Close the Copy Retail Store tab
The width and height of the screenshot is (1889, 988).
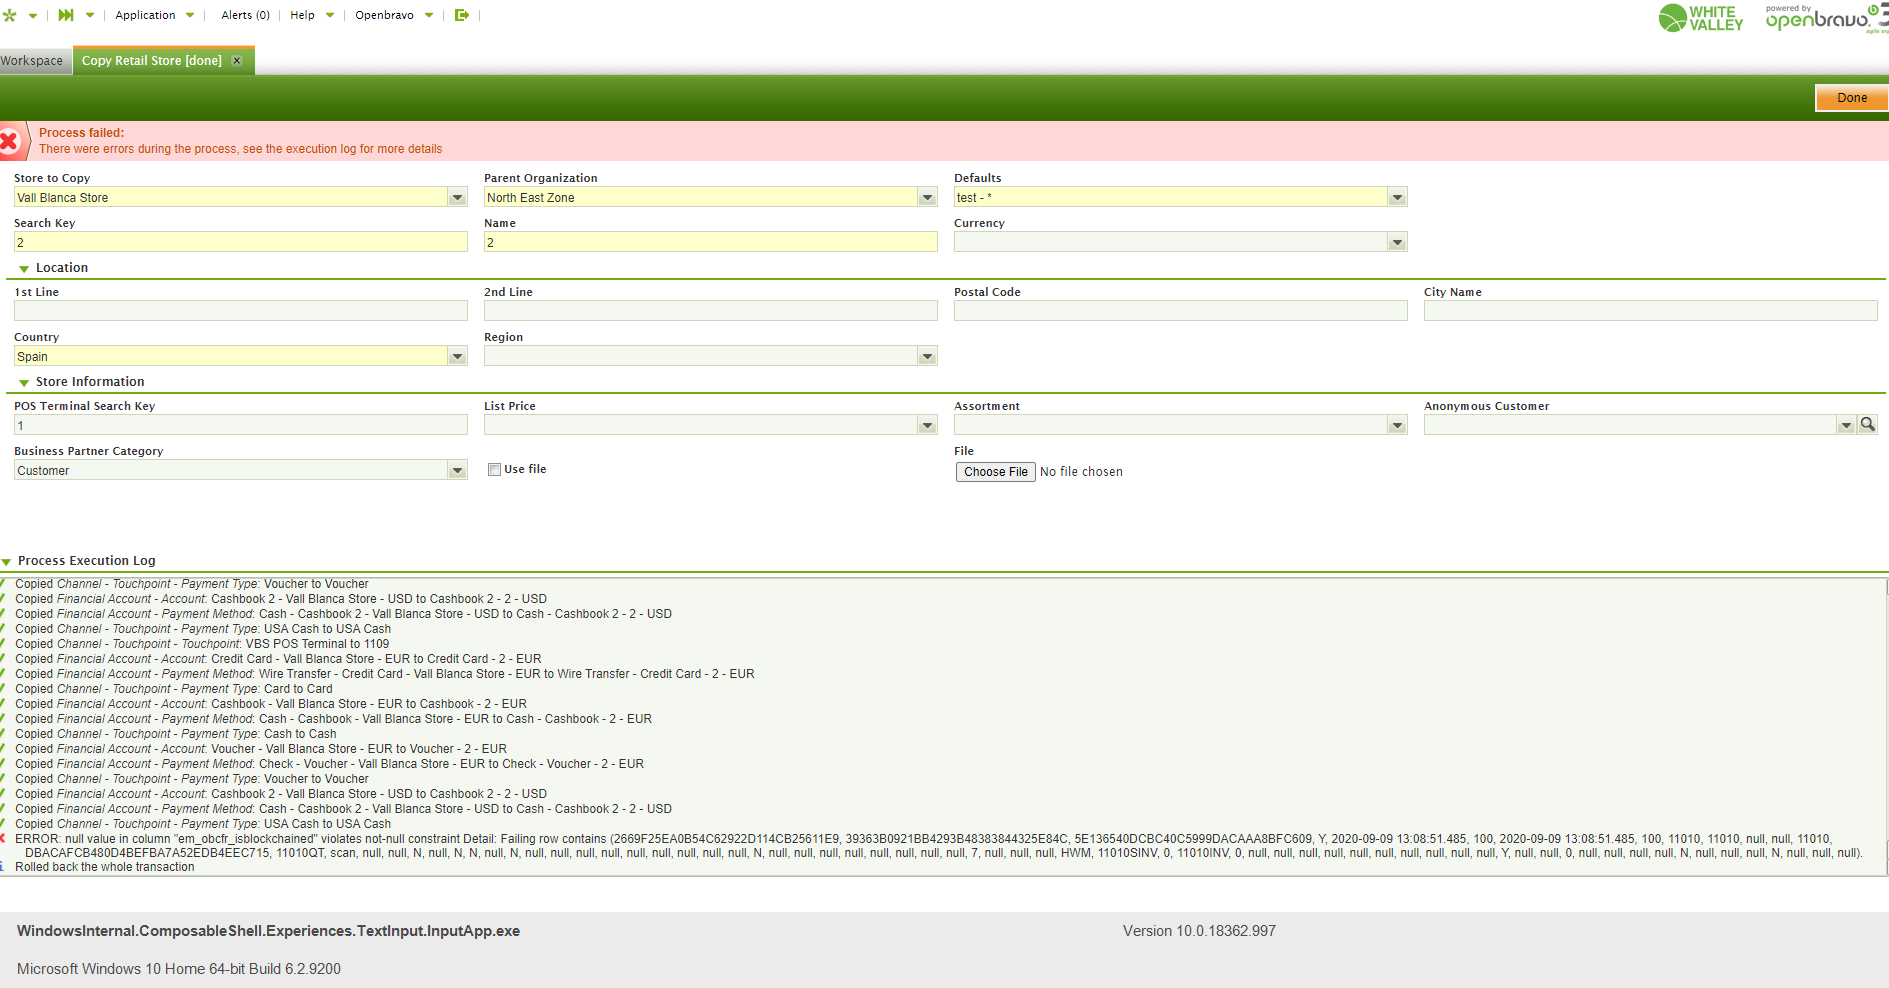(x=237, y=61)
